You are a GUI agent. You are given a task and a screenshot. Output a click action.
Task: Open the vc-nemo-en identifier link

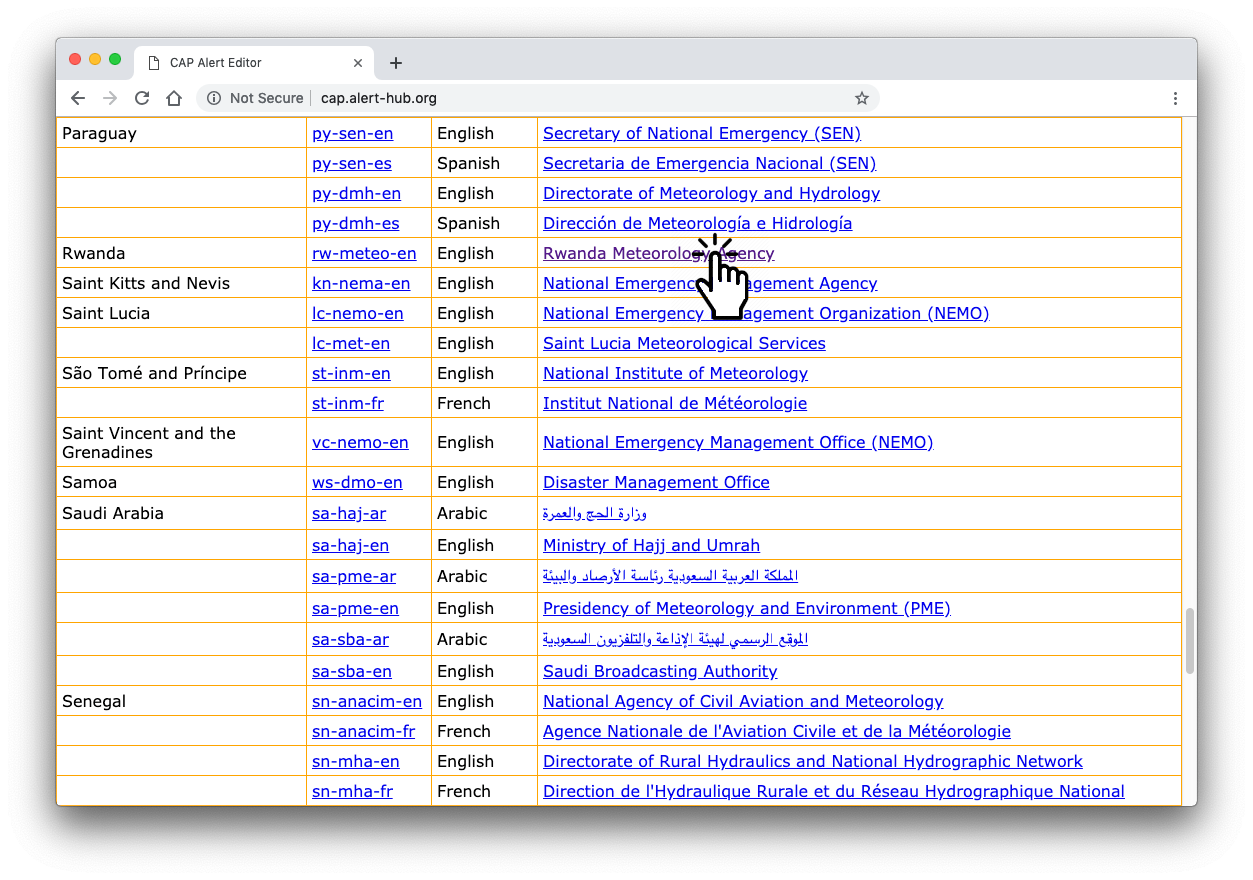360,442
